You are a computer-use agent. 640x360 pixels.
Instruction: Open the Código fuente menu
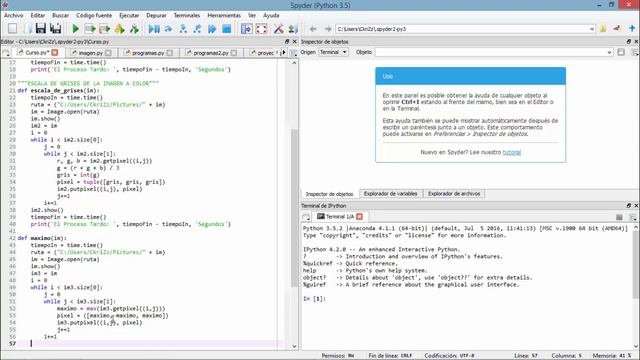[94, 15]
